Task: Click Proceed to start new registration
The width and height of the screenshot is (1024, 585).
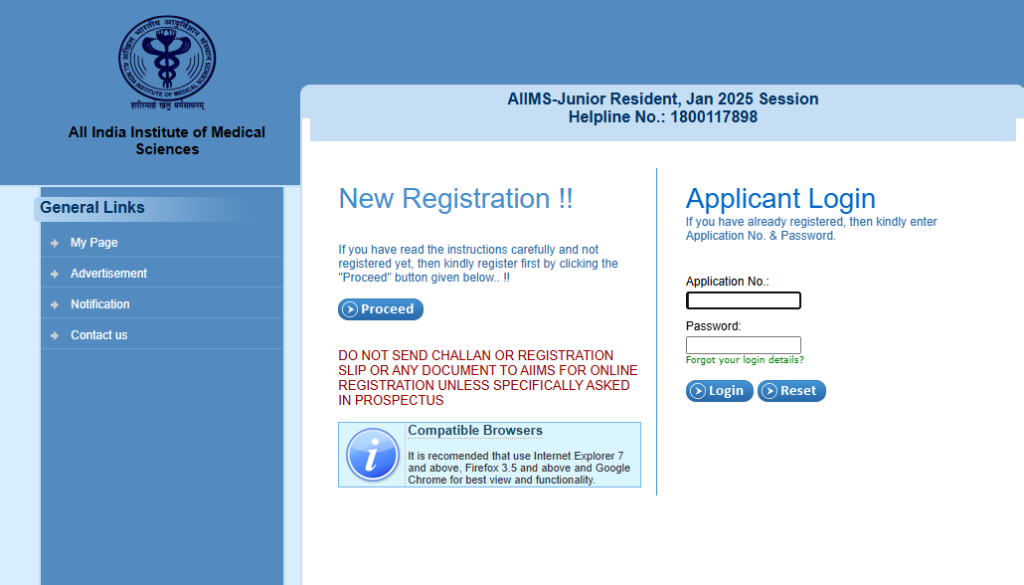Action: pos(381,309)
